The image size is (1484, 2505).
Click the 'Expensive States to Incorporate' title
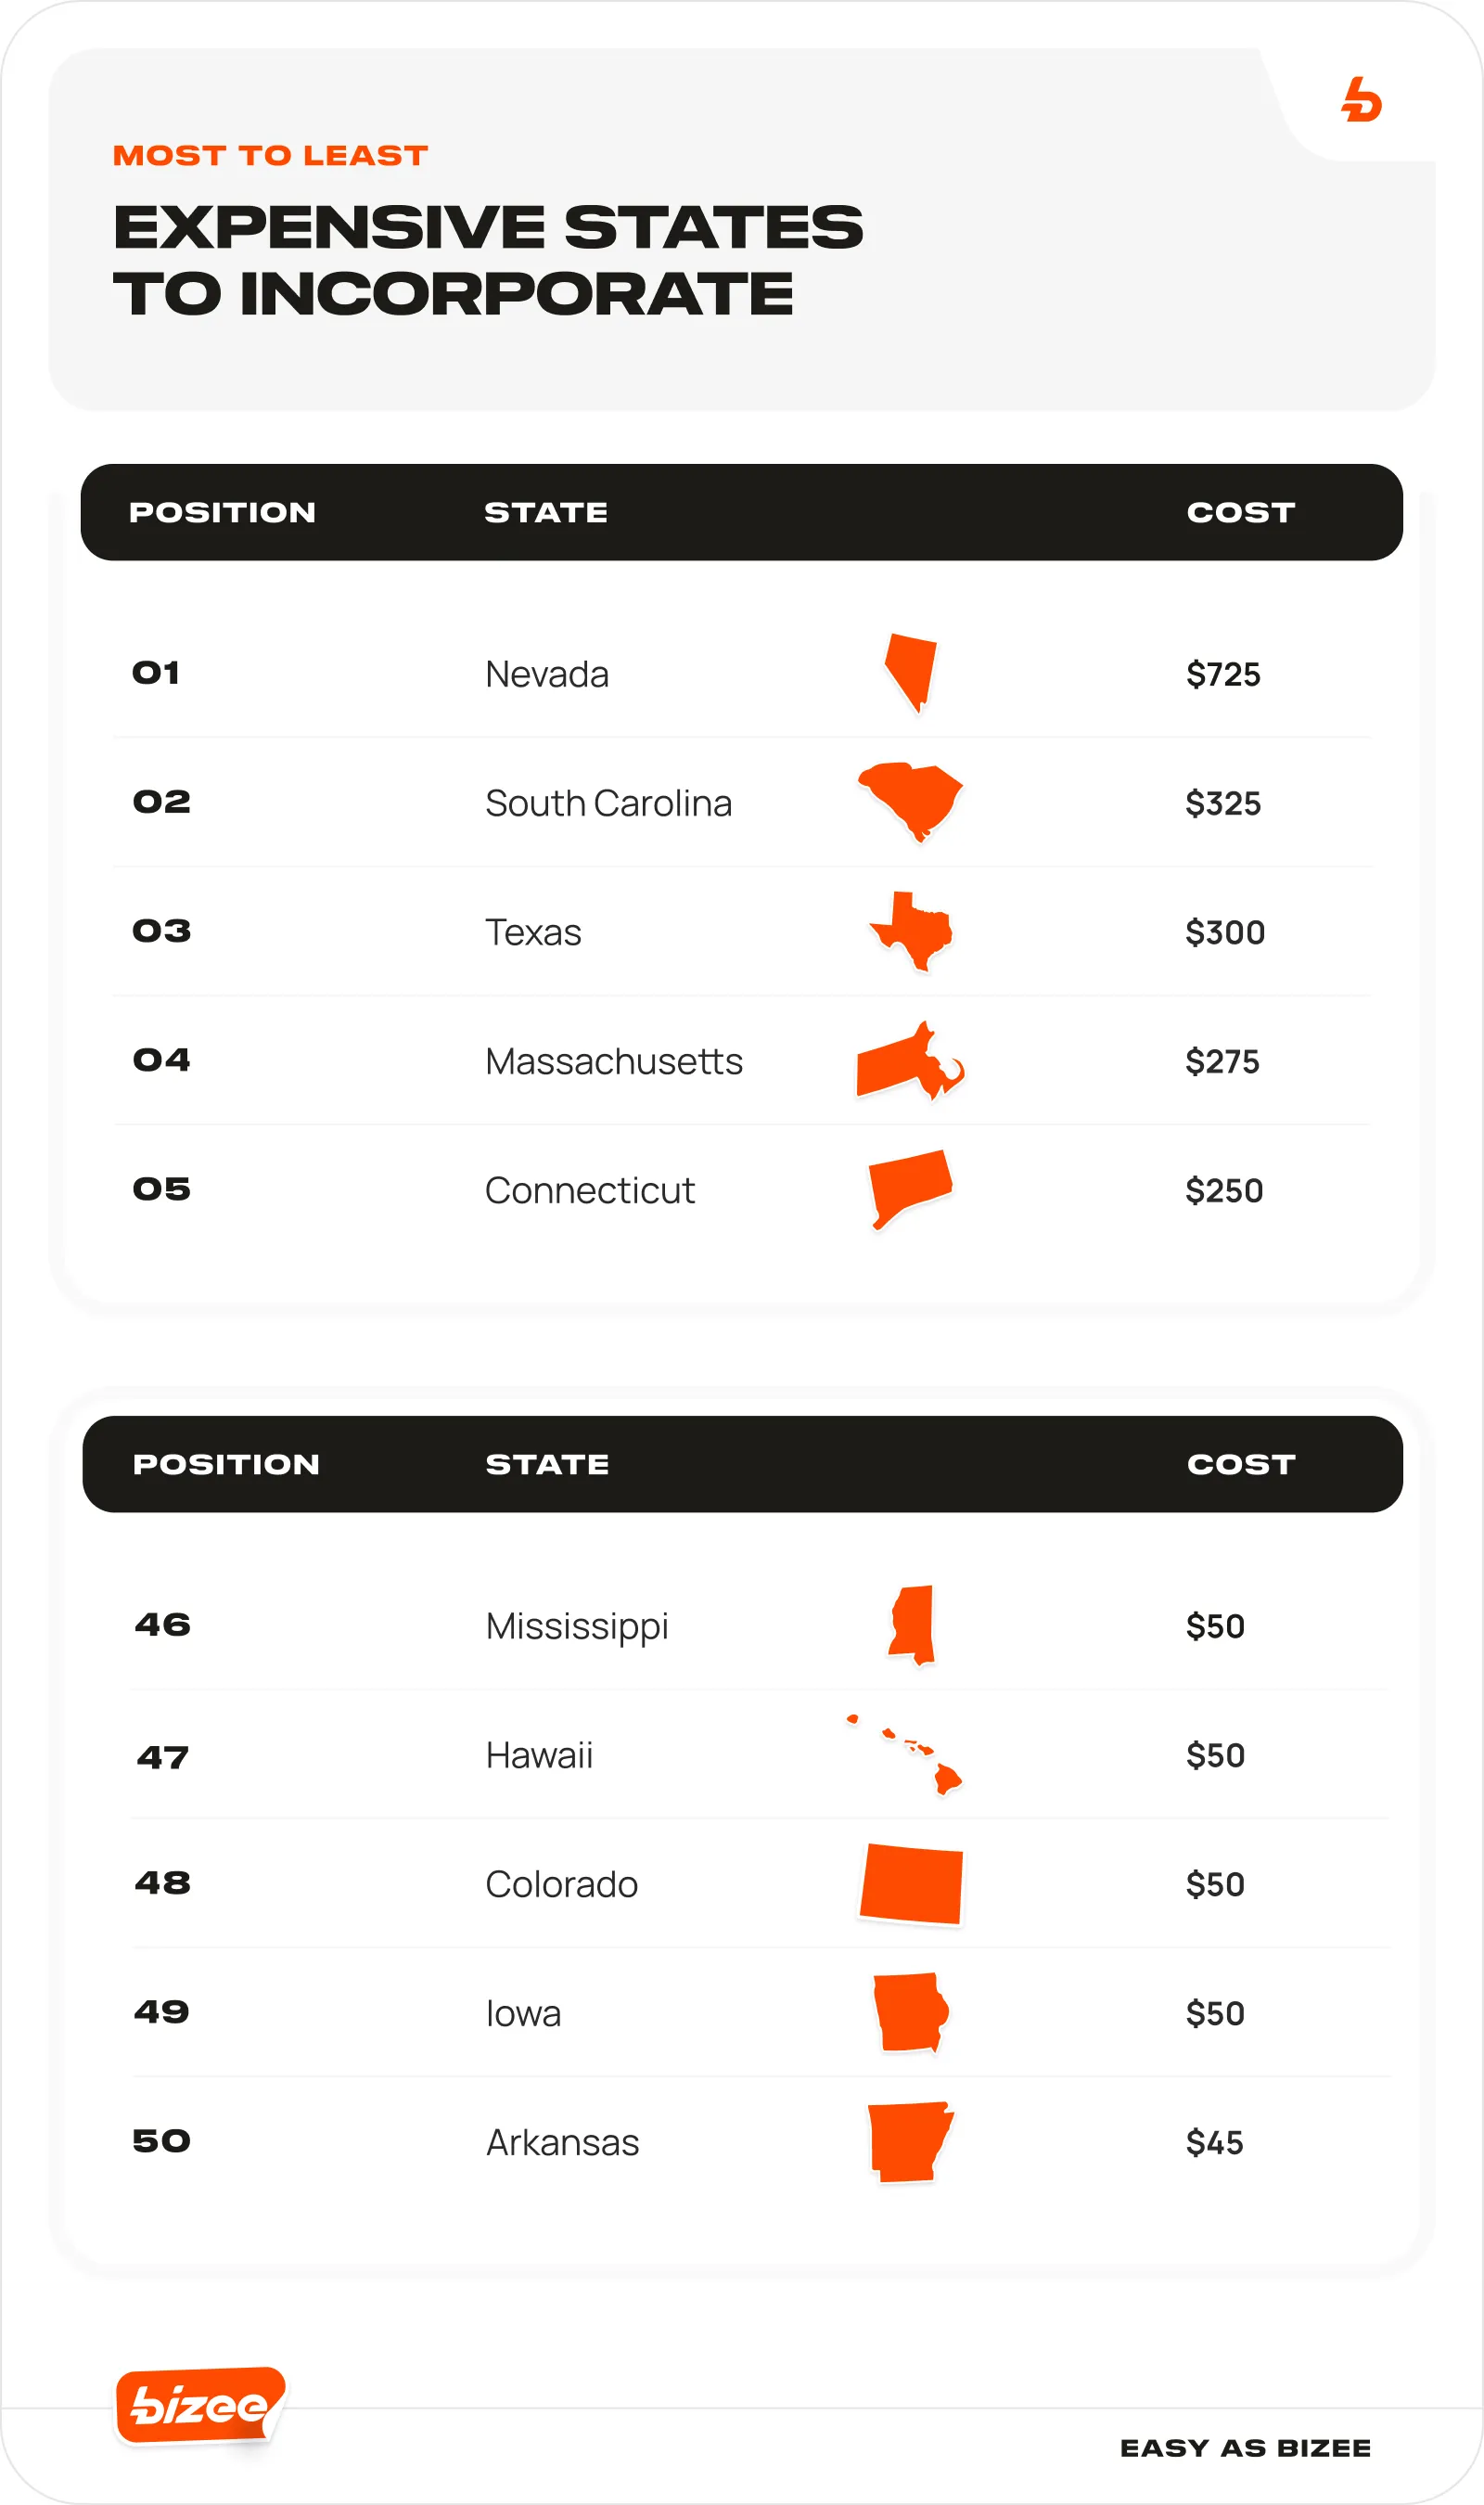(x=488, y=259)
